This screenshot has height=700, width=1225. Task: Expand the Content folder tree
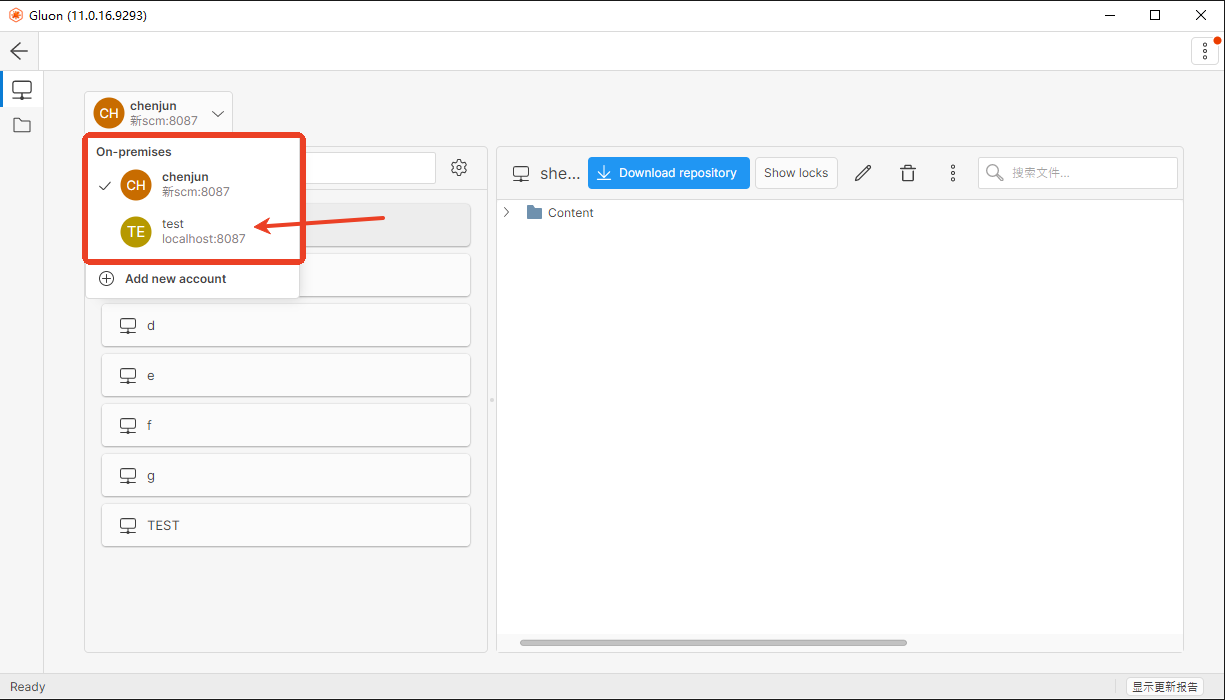click(x=507, y=212)
